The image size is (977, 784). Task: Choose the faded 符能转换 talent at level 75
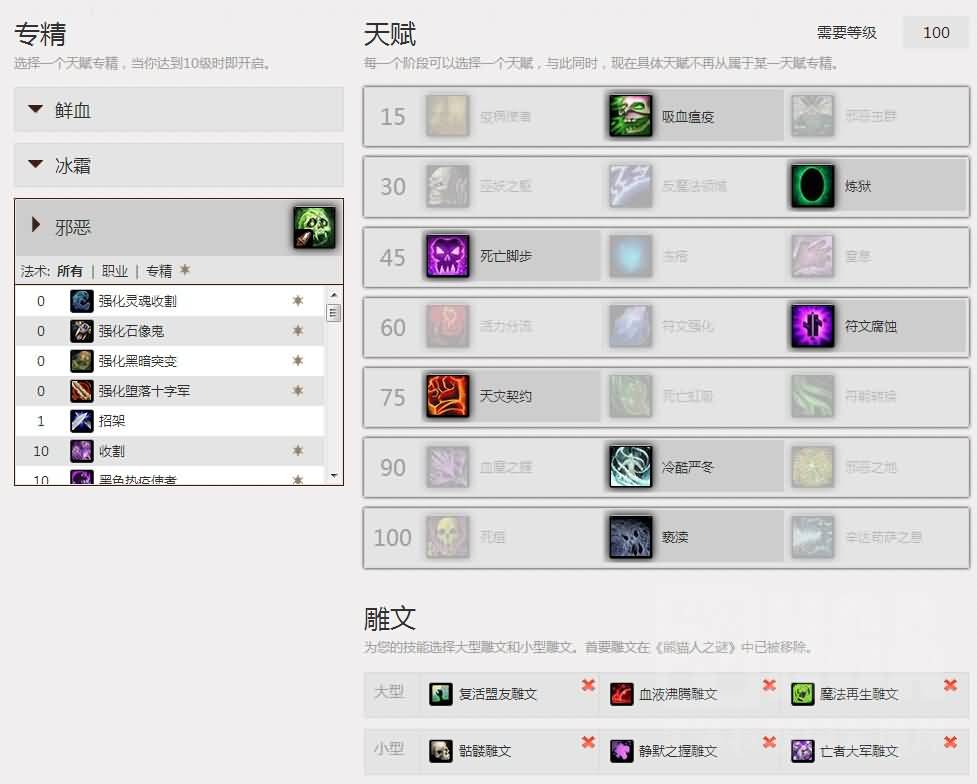coord(875,396)
